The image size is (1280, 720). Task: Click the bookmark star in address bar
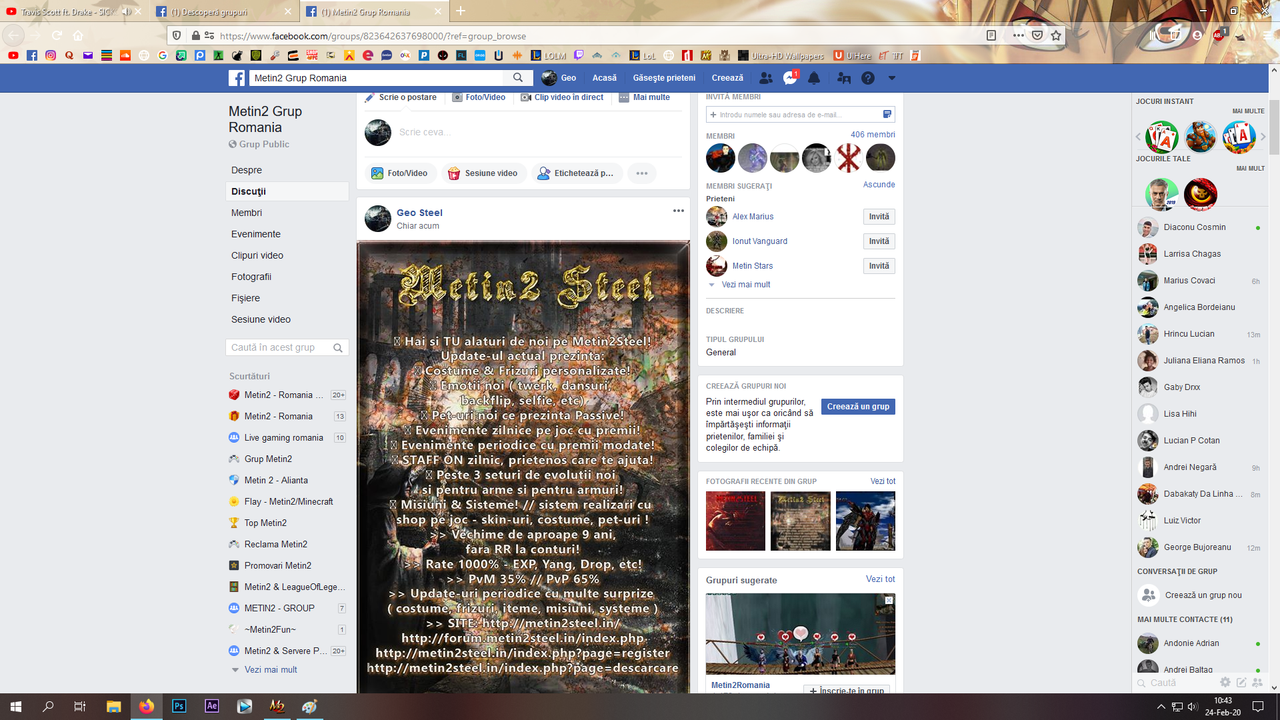tap(1056, 35)
